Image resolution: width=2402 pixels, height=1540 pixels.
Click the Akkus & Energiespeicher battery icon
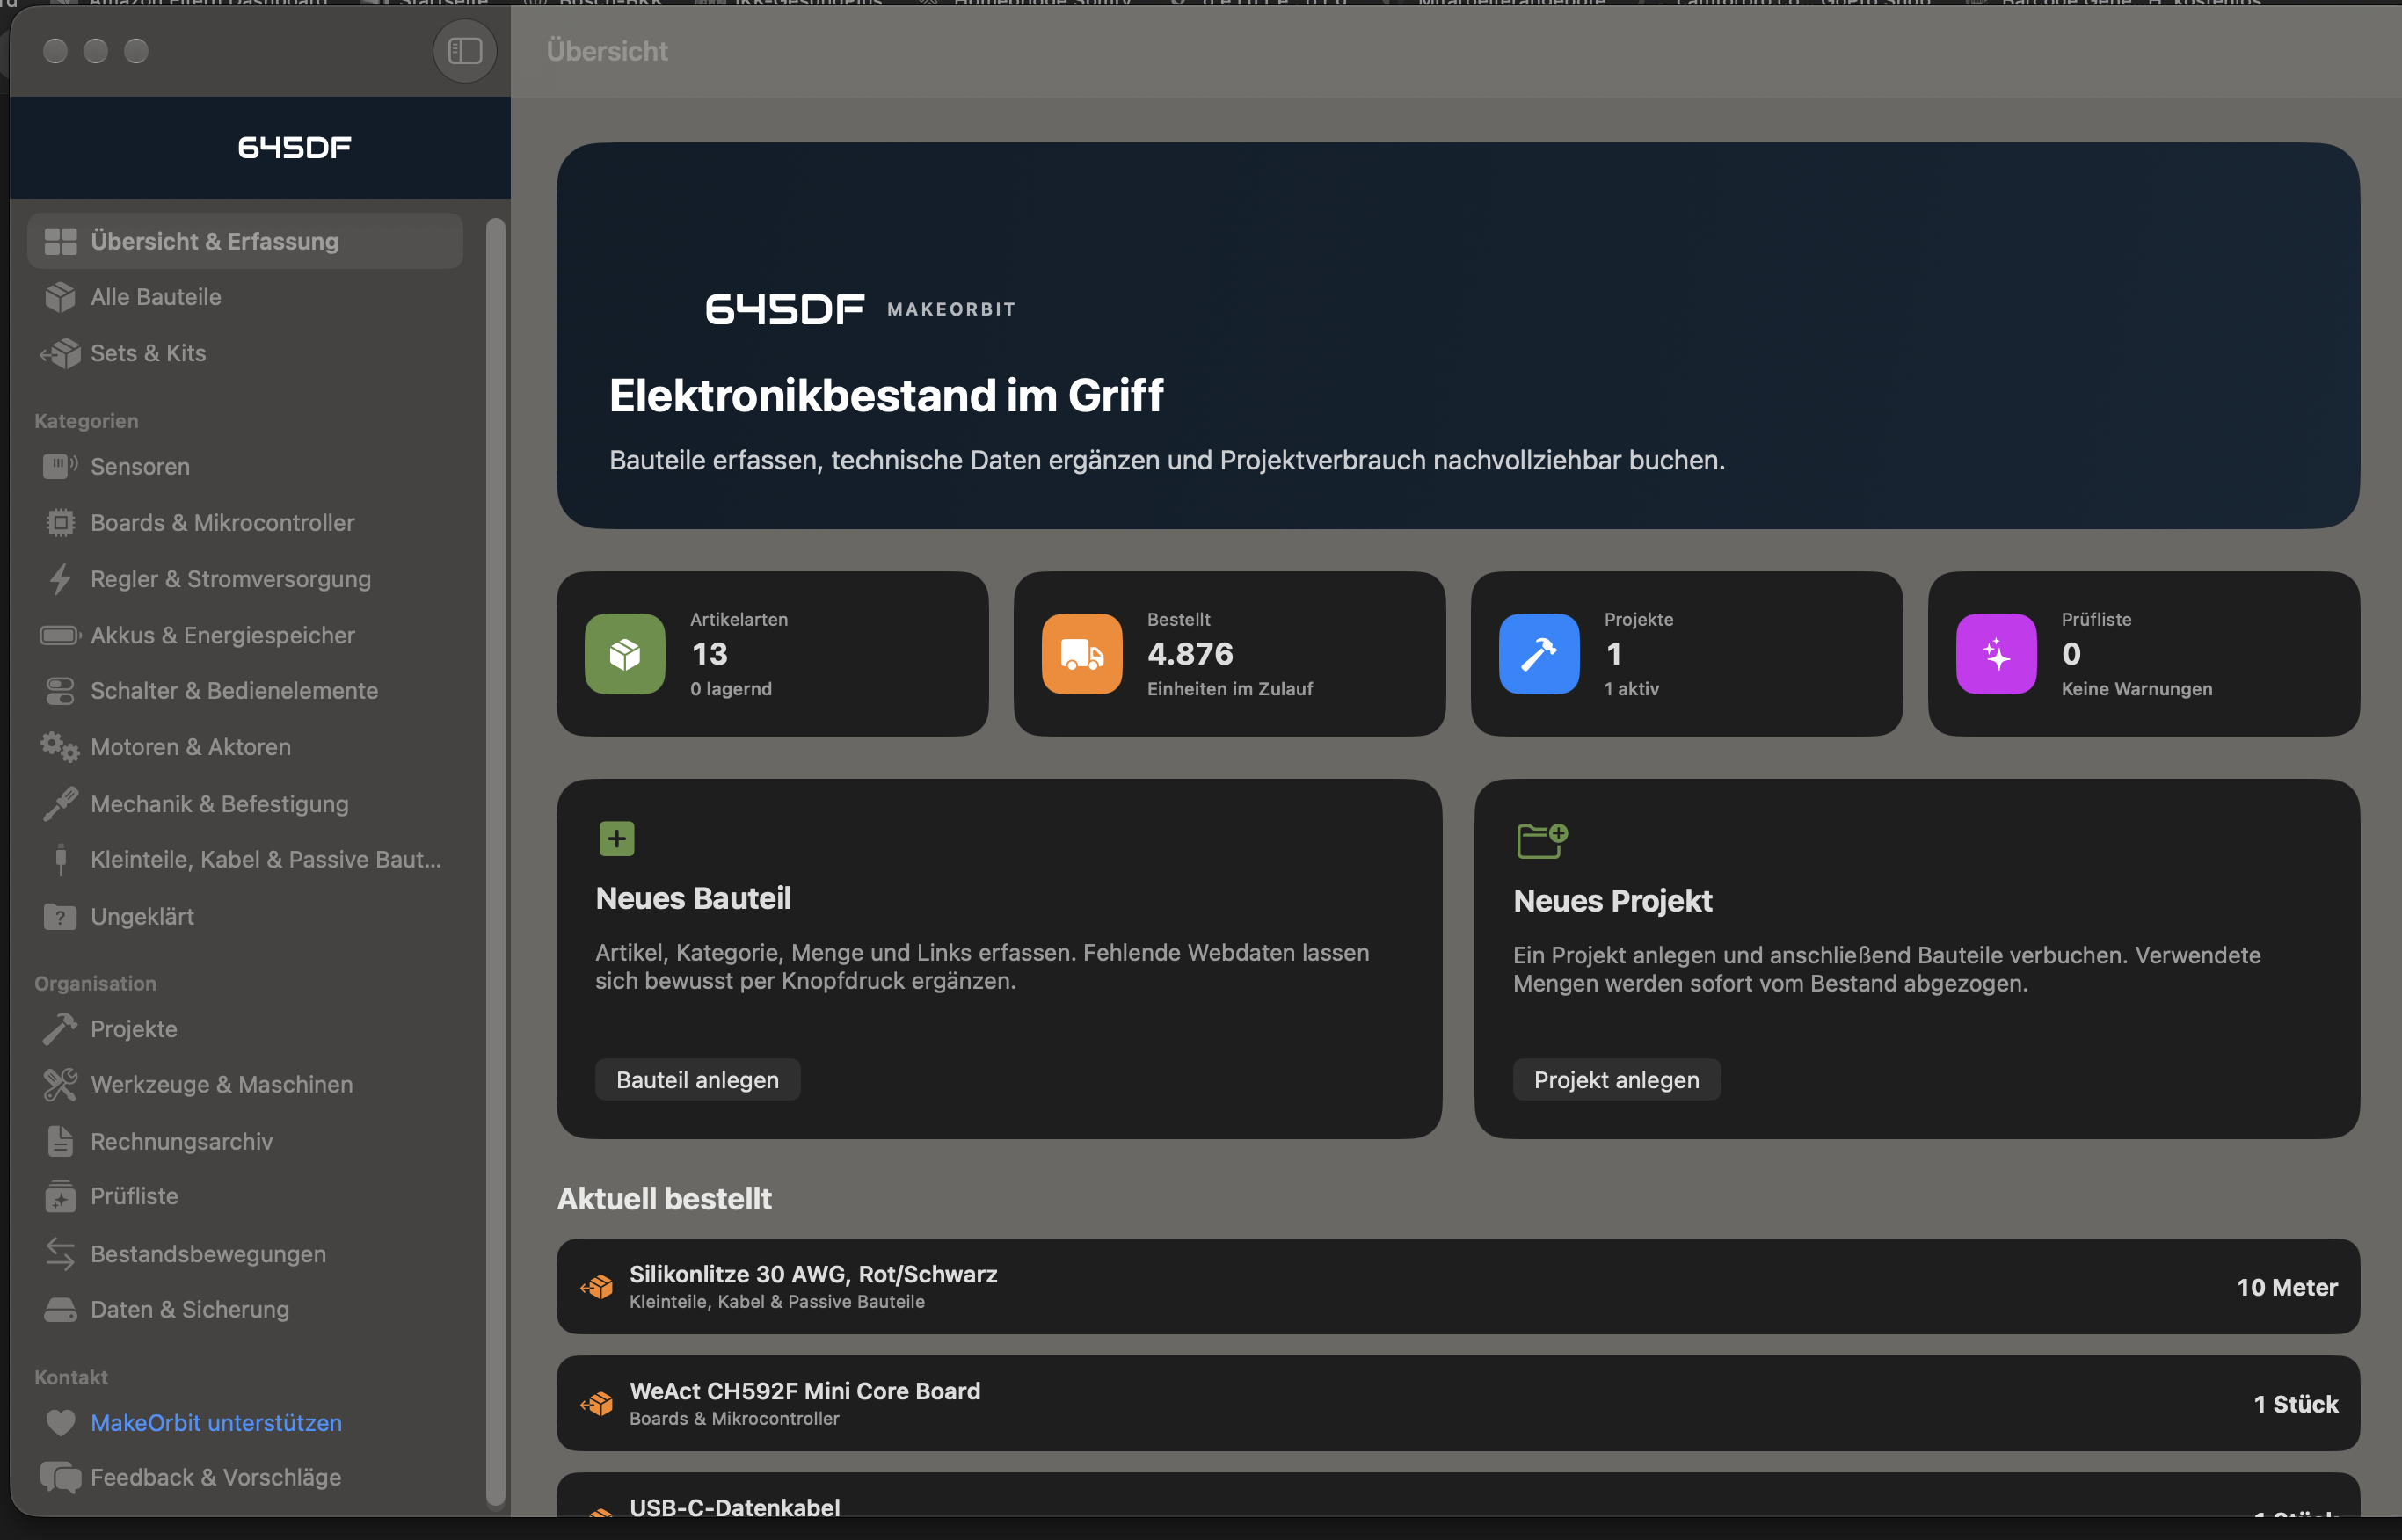point(60,635)
